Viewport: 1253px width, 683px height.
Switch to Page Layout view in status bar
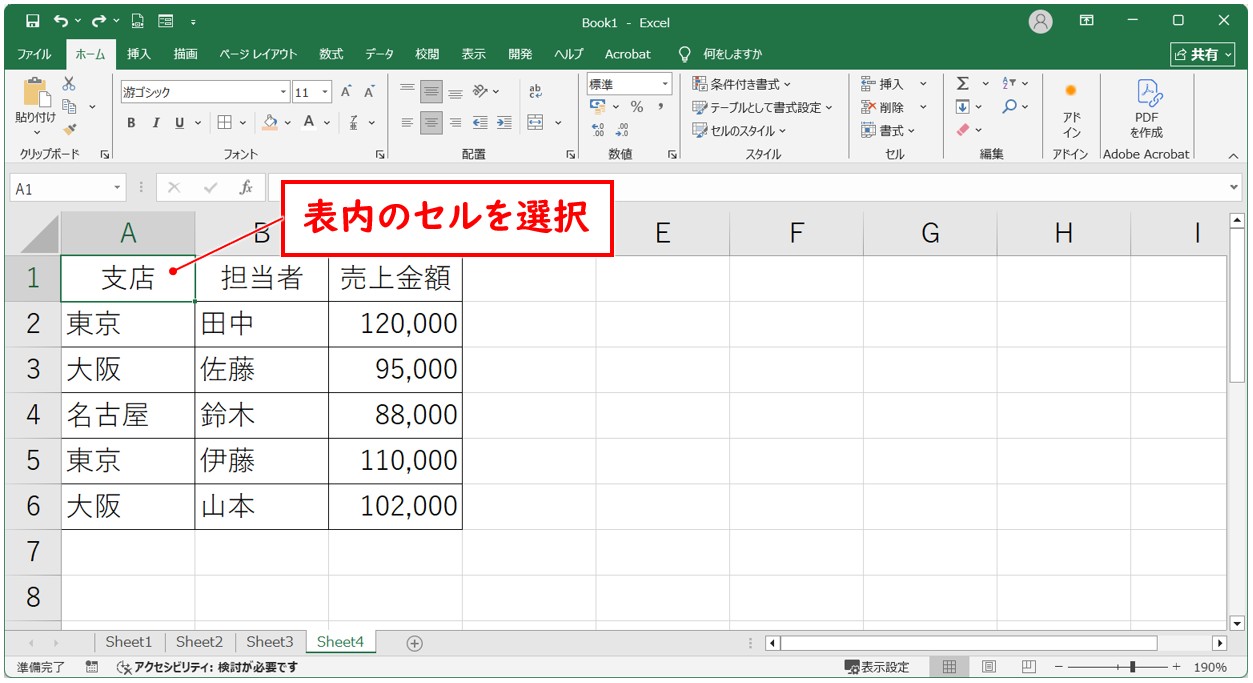(988, 667)
